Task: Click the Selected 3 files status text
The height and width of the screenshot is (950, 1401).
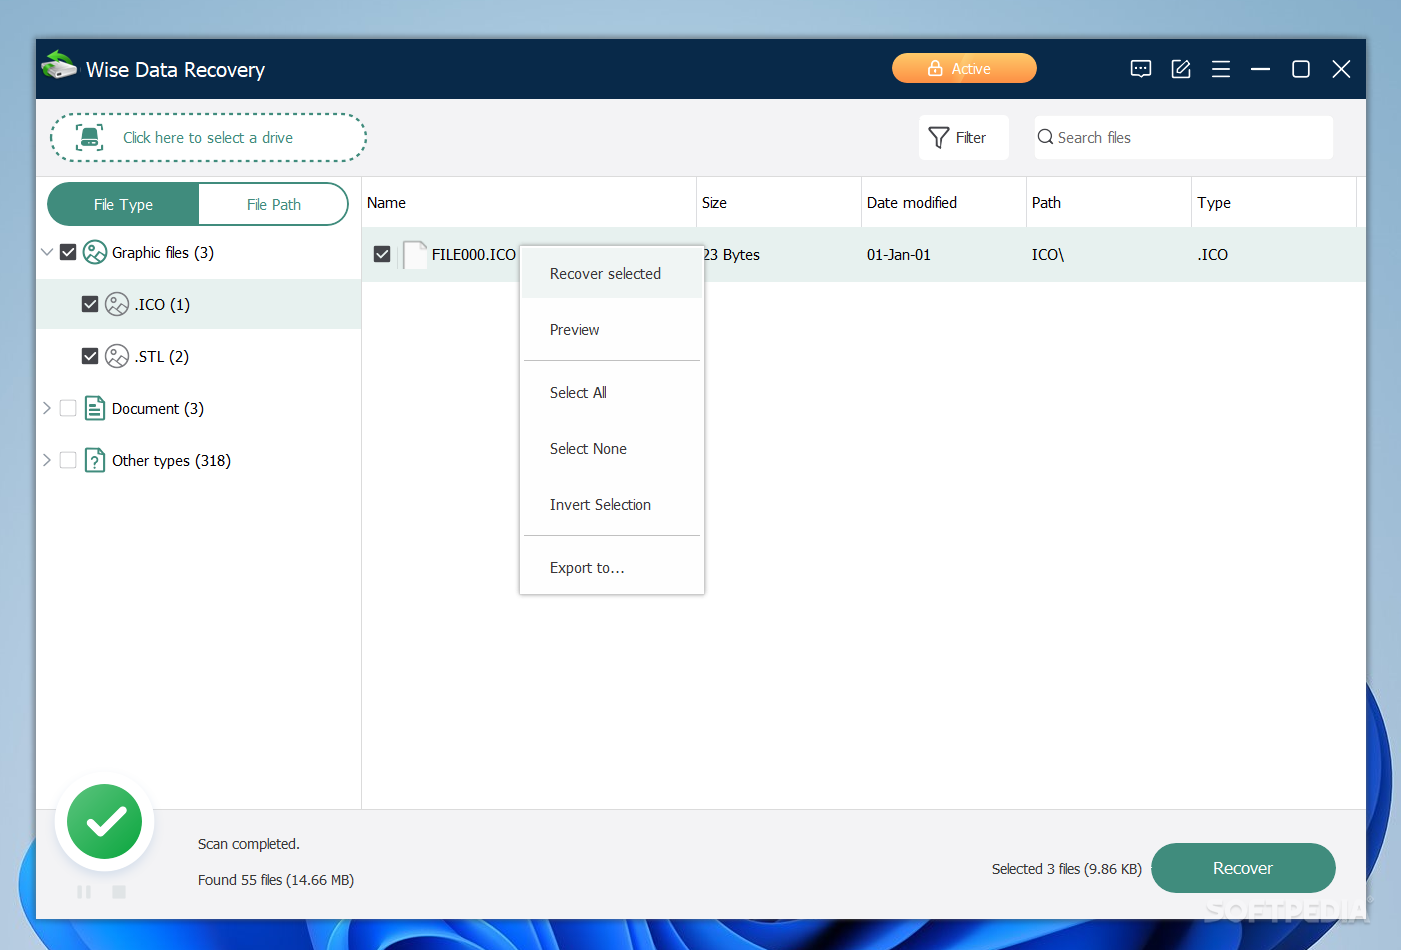Action: pos(1067,869)
